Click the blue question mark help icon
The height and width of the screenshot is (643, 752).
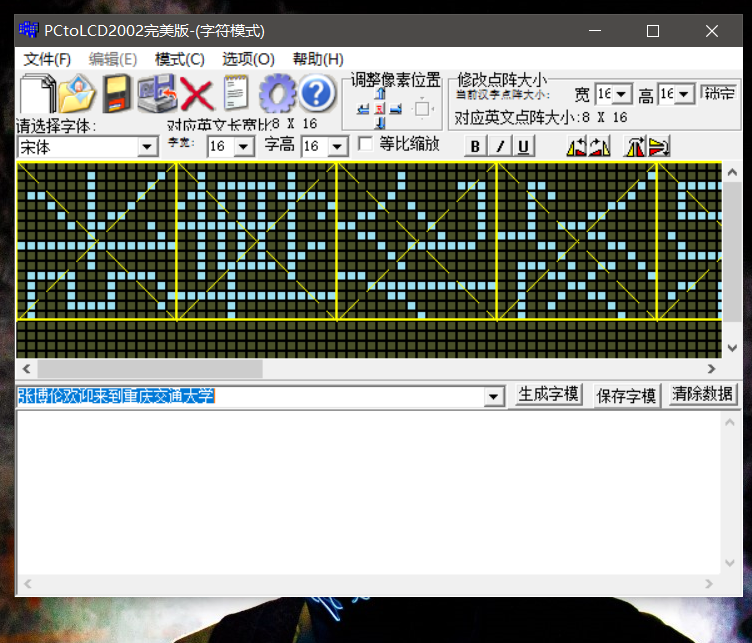(x=317, y=93)
